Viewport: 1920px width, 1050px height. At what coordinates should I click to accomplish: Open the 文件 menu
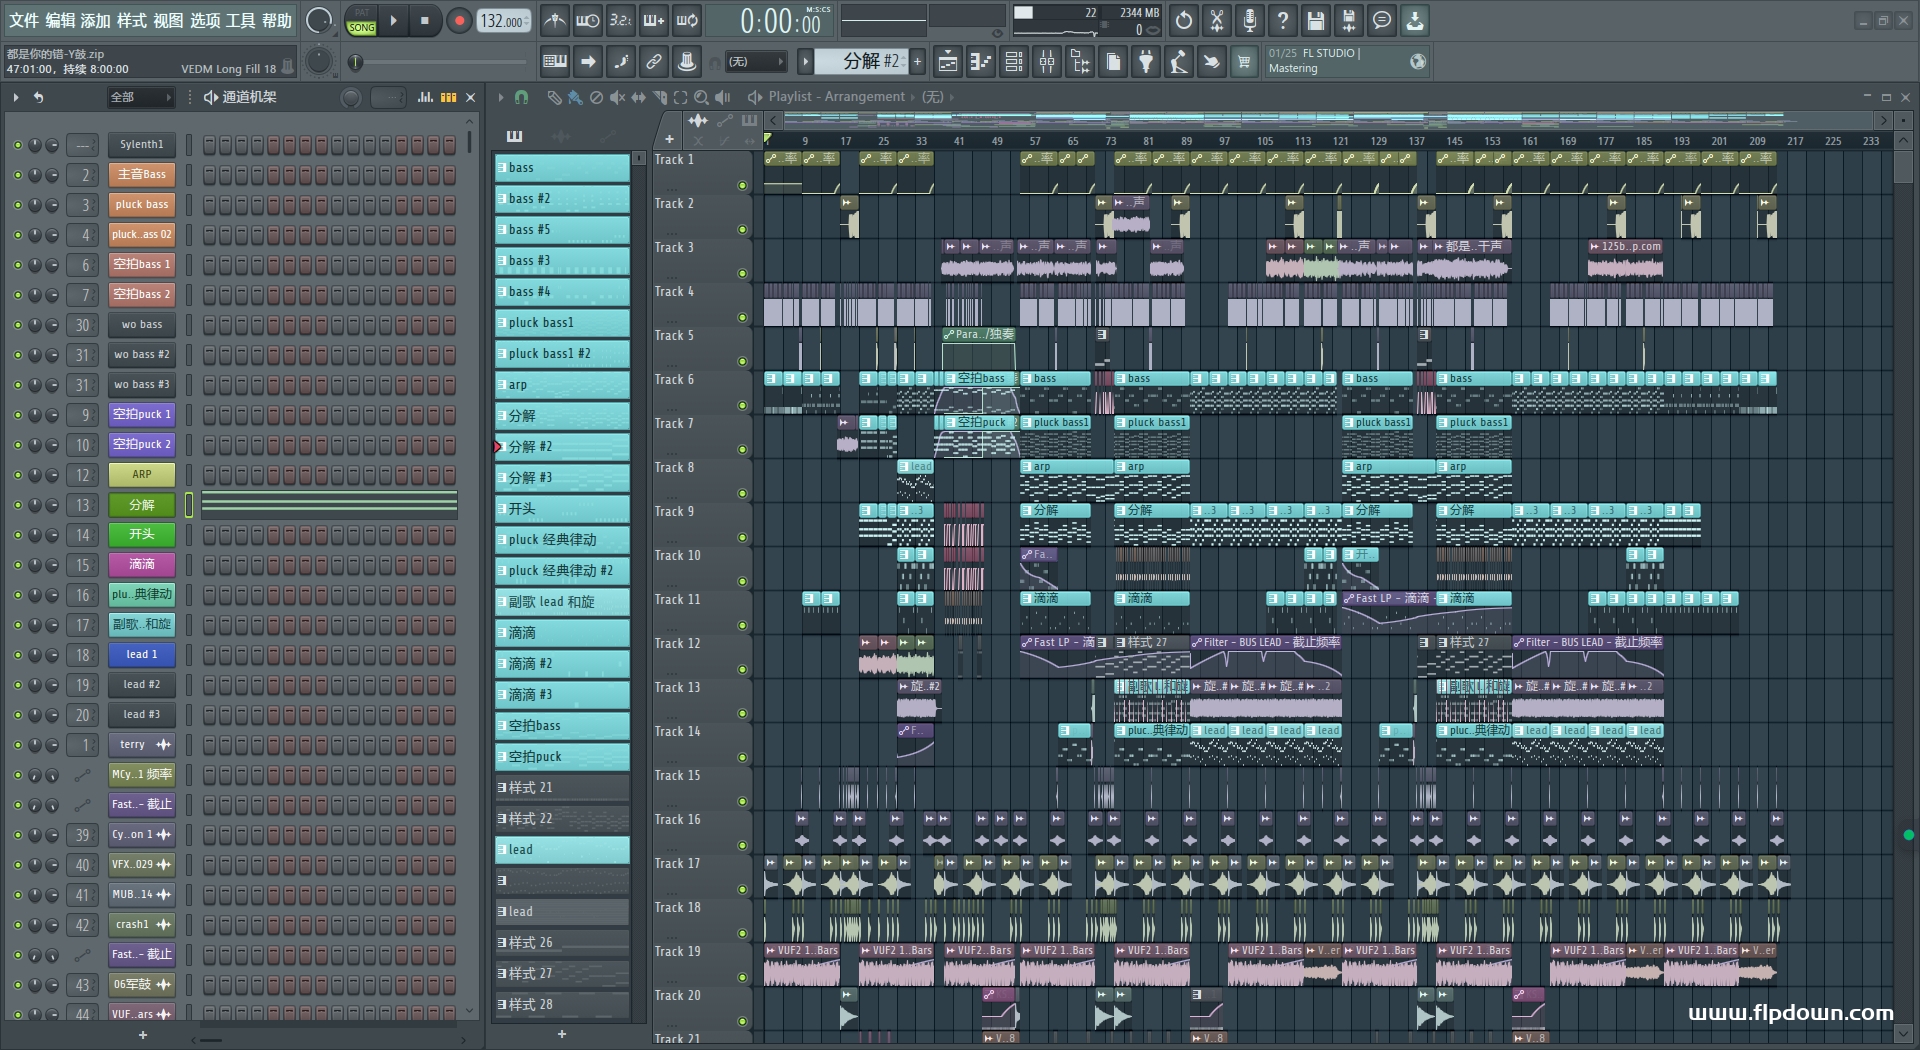click(23, 20)
